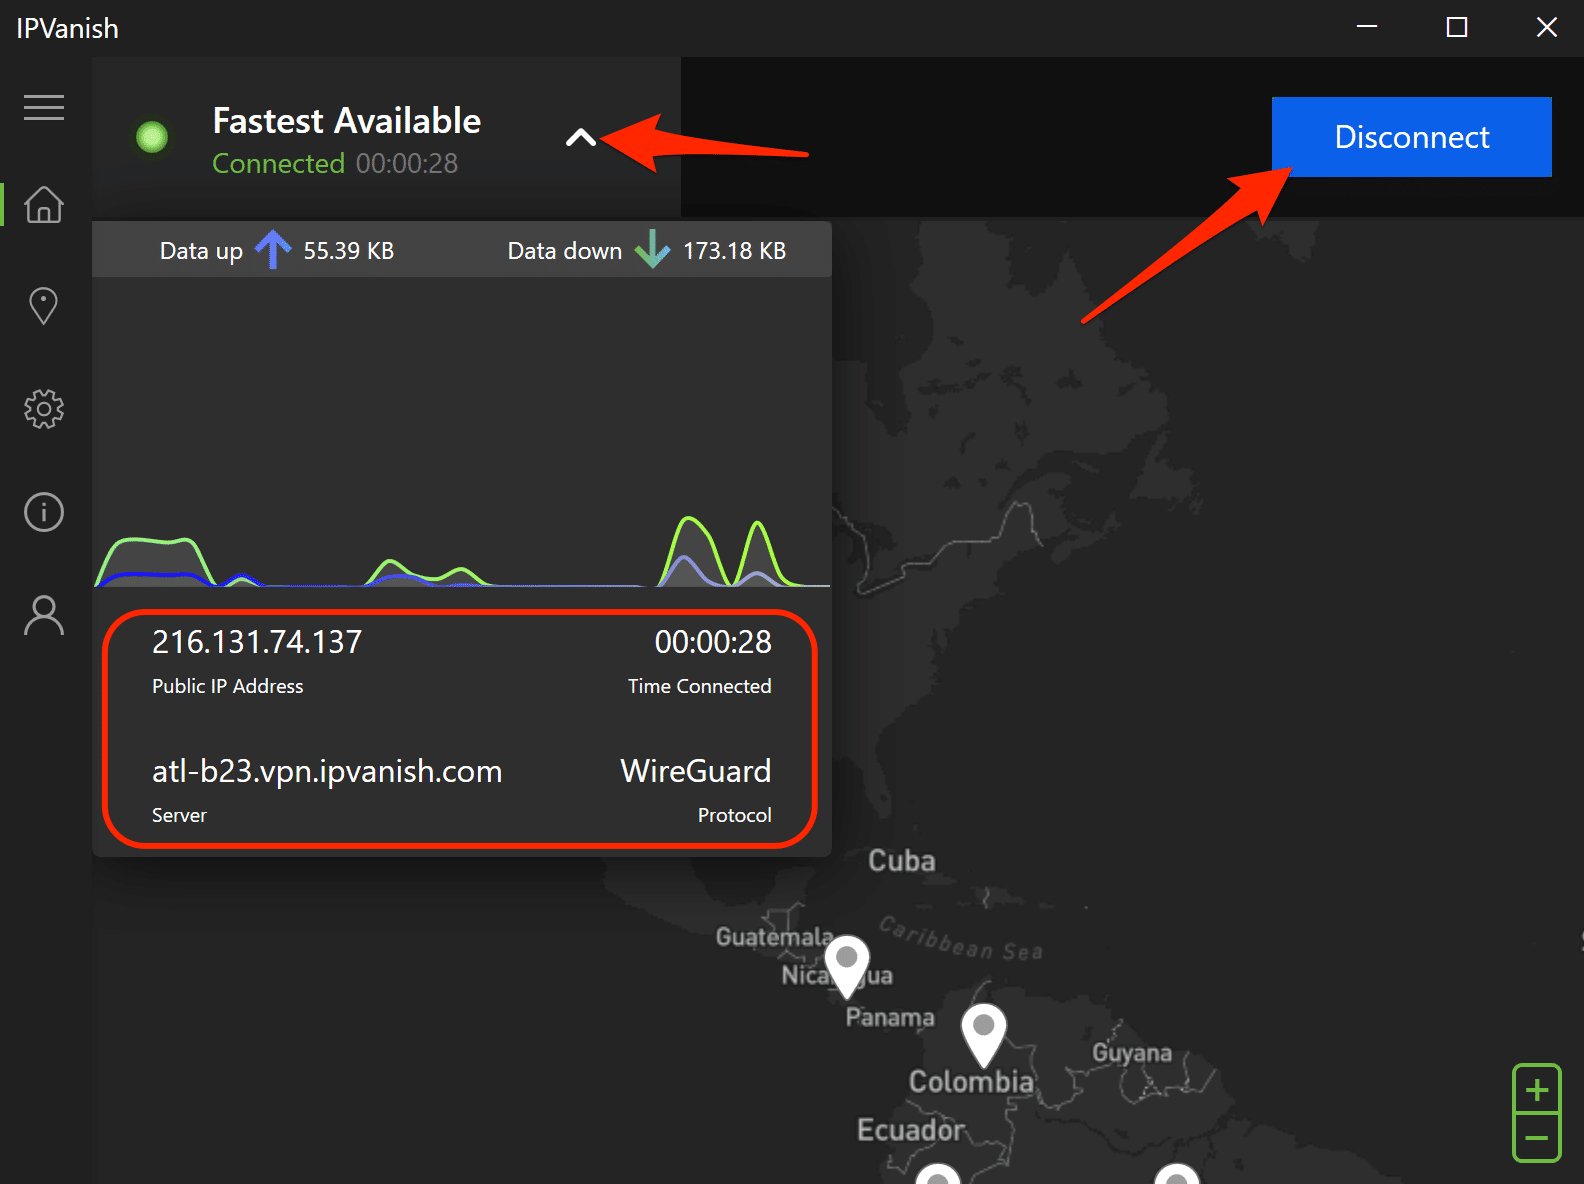Maximize the IPVanish window

1457,28
